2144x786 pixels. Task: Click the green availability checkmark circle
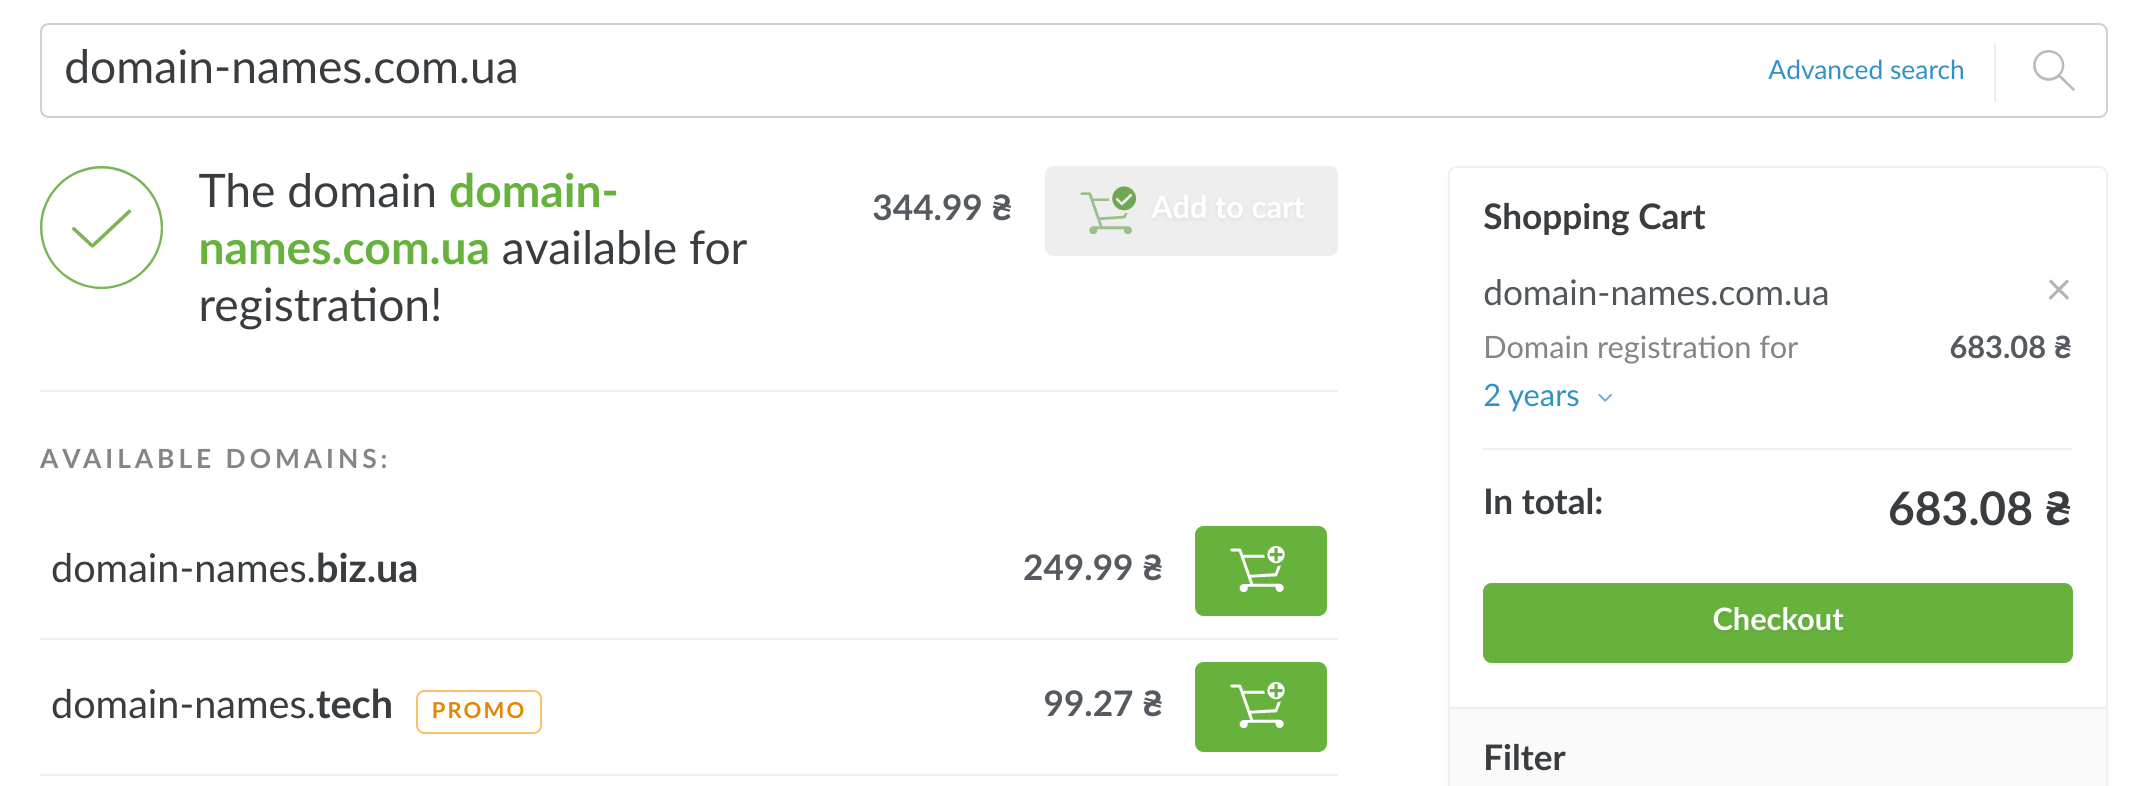pyautogui.click(x=101, y=227)
